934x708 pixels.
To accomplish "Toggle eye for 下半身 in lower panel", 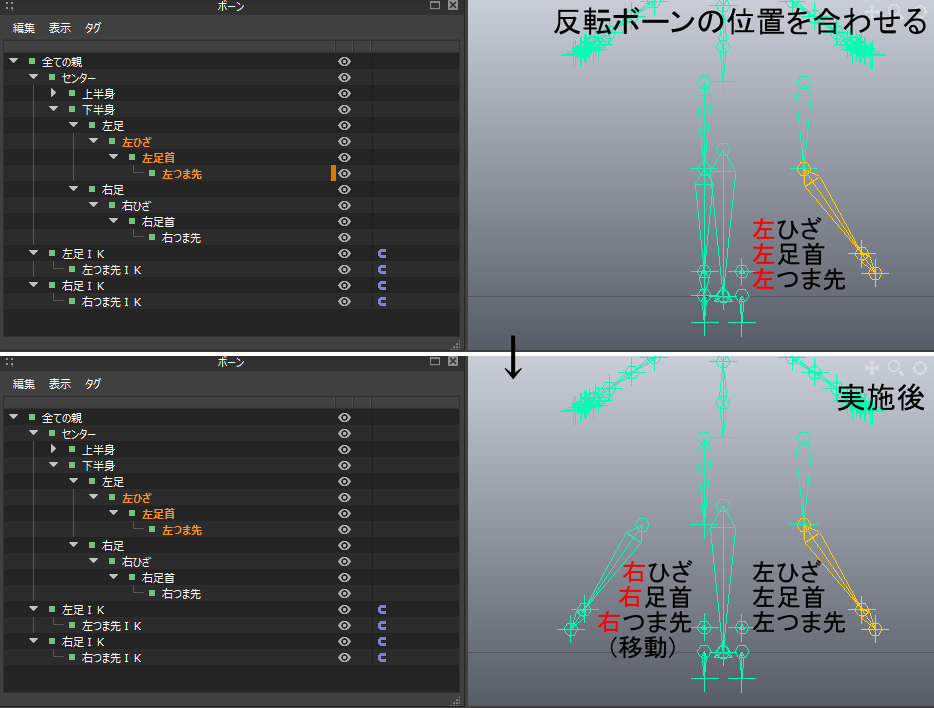I will tap(344, 466).
